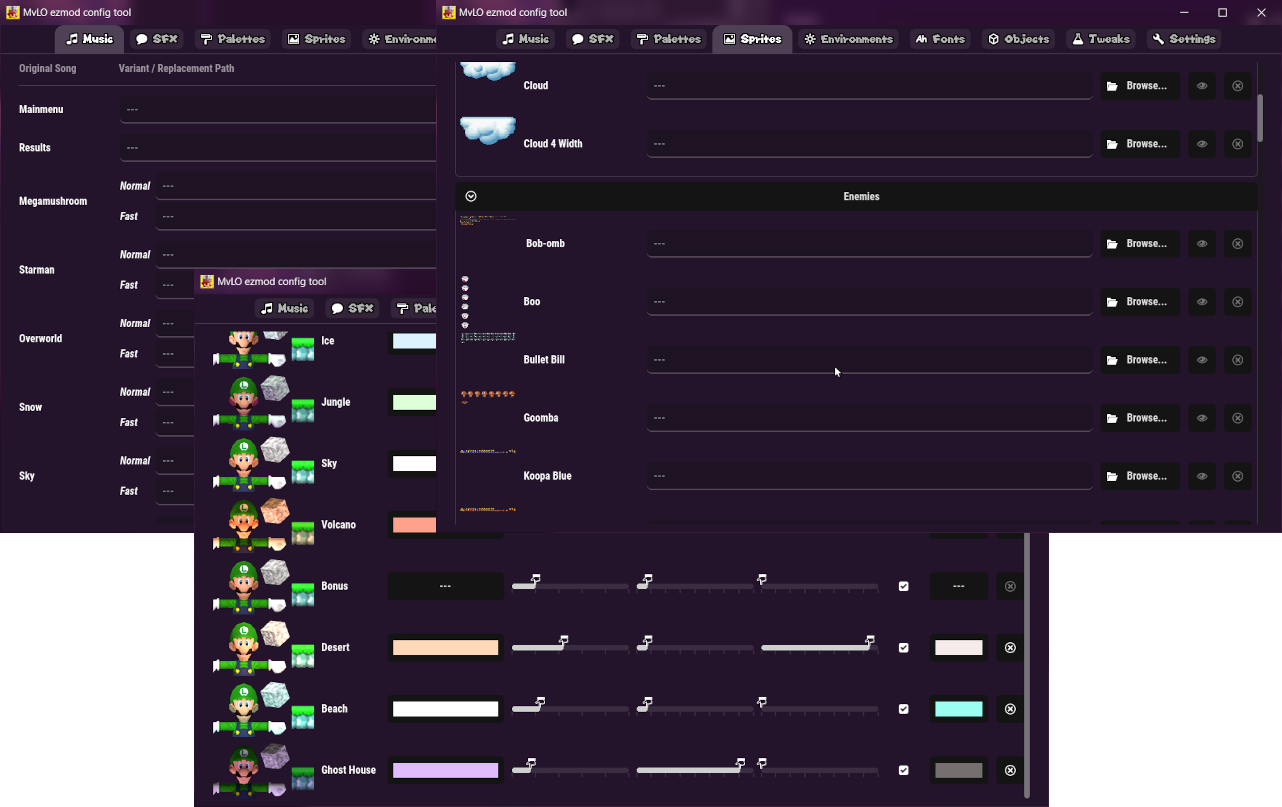Click the eye icon in the Goomba row
The width and height of the screenshot is (1282, 807).
point(1202,418)
